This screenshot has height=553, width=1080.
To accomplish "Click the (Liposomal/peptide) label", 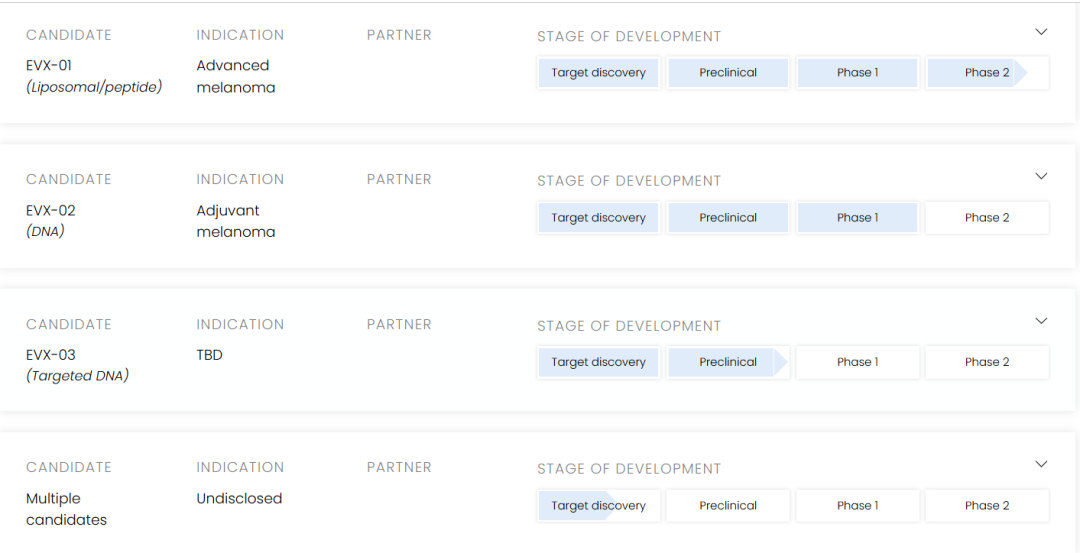I will (x=94, y=87).
